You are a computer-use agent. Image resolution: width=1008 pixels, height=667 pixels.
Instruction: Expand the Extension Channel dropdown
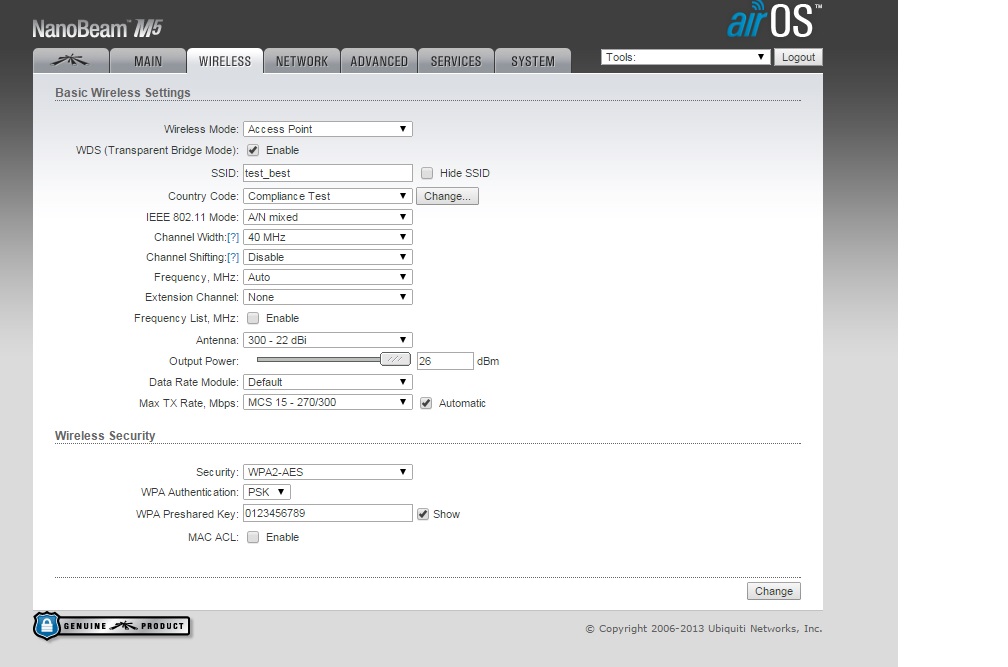[x=328, y=297]
